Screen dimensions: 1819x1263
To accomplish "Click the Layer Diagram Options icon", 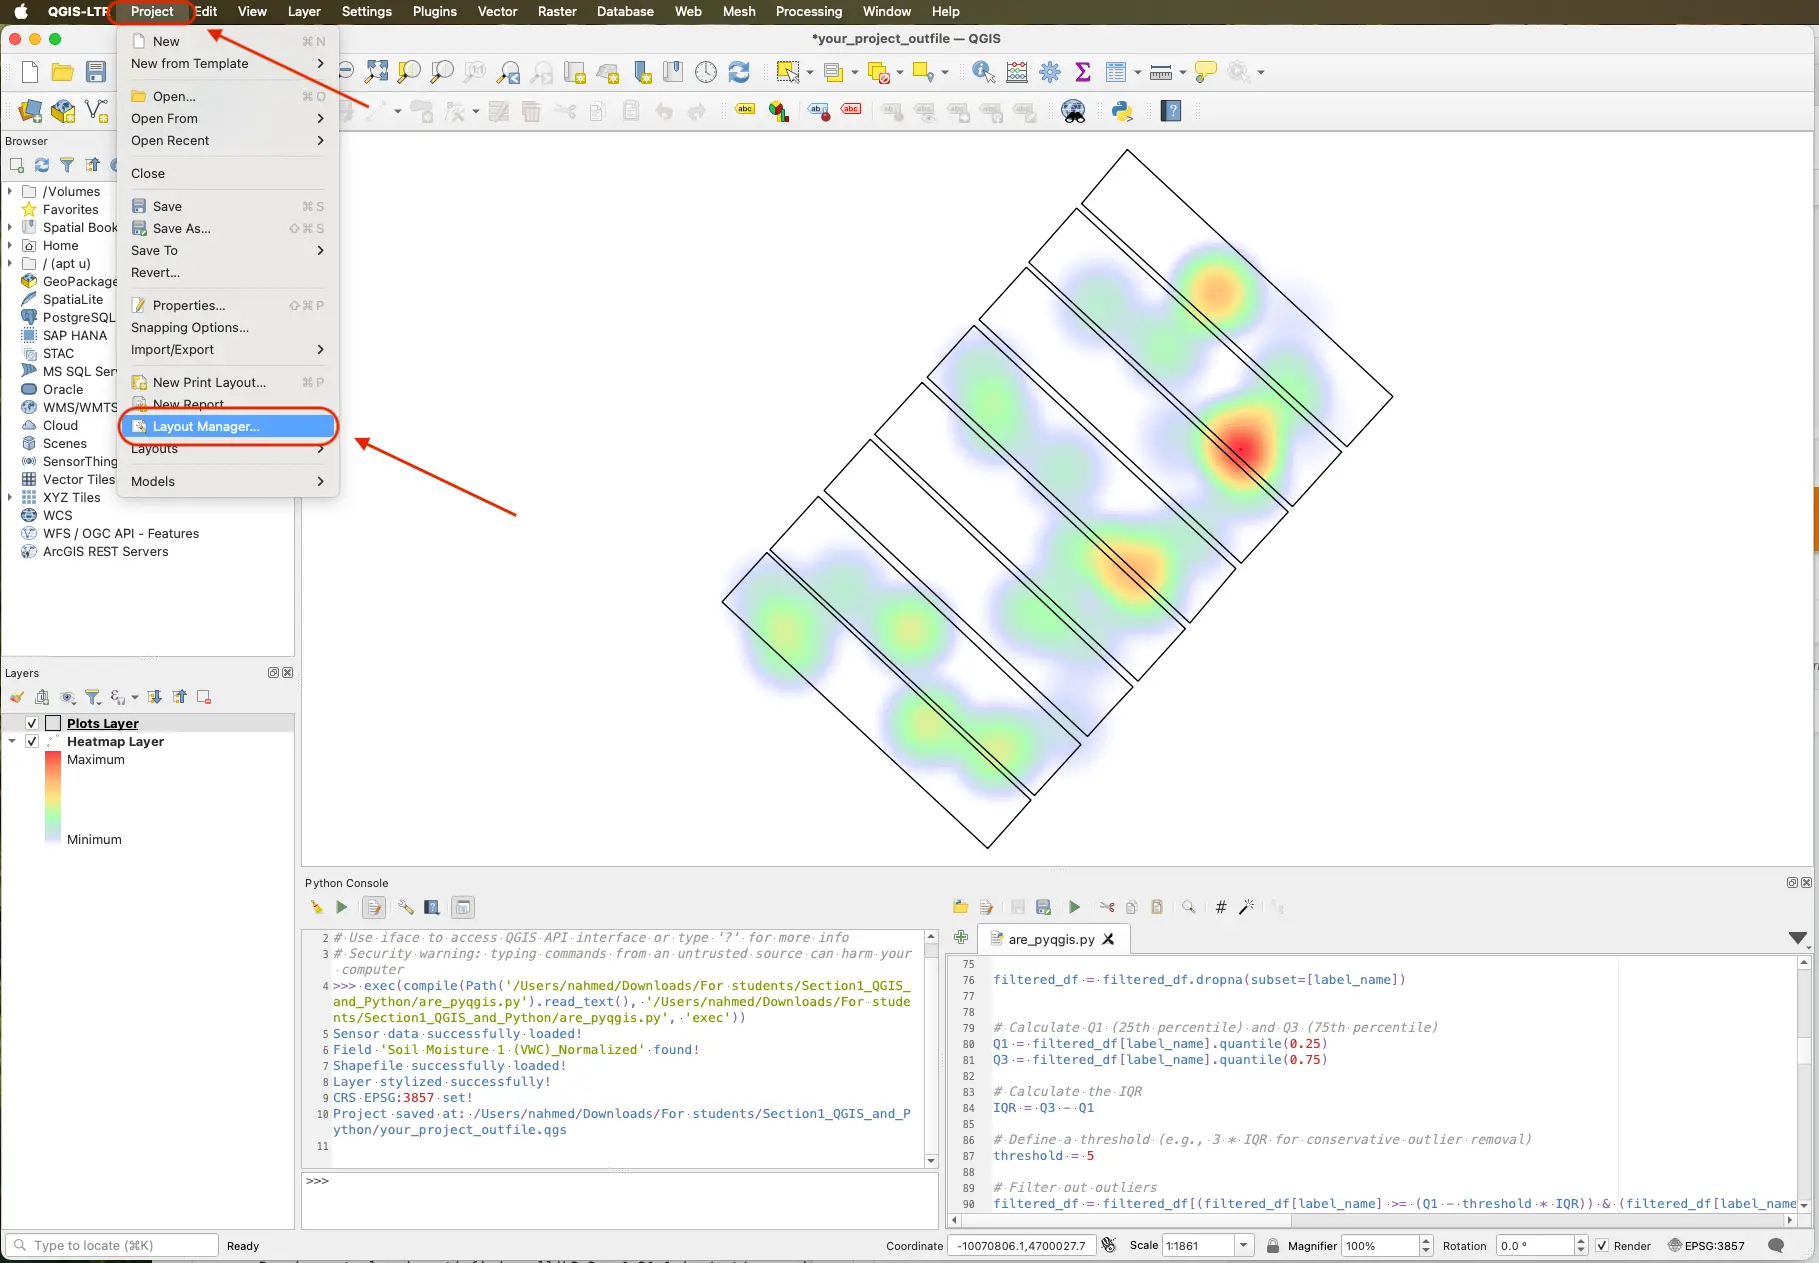I will coord(778,111).
